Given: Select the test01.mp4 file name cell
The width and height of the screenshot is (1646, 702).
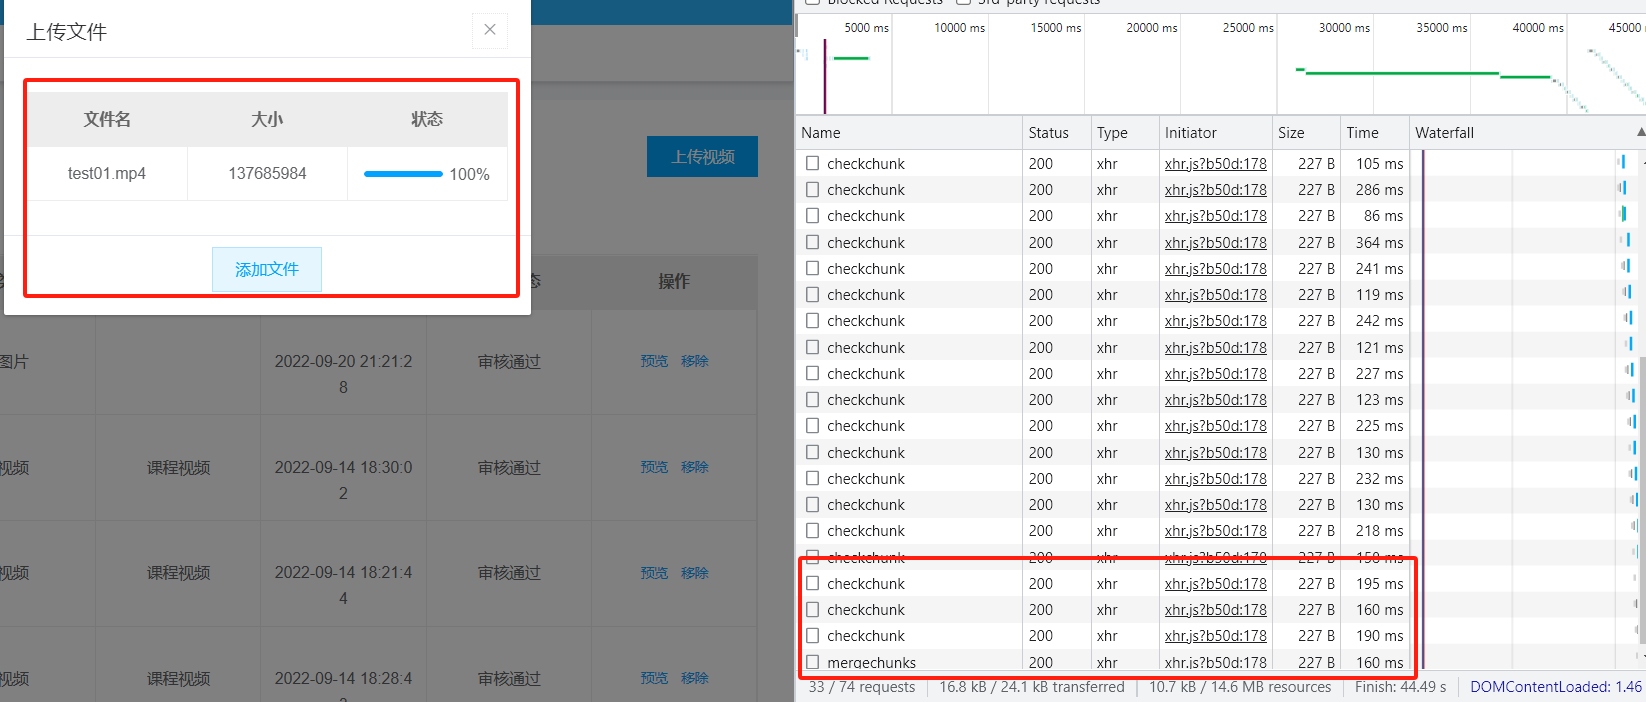Looking at the screenshot, I should tap(107, 174).
